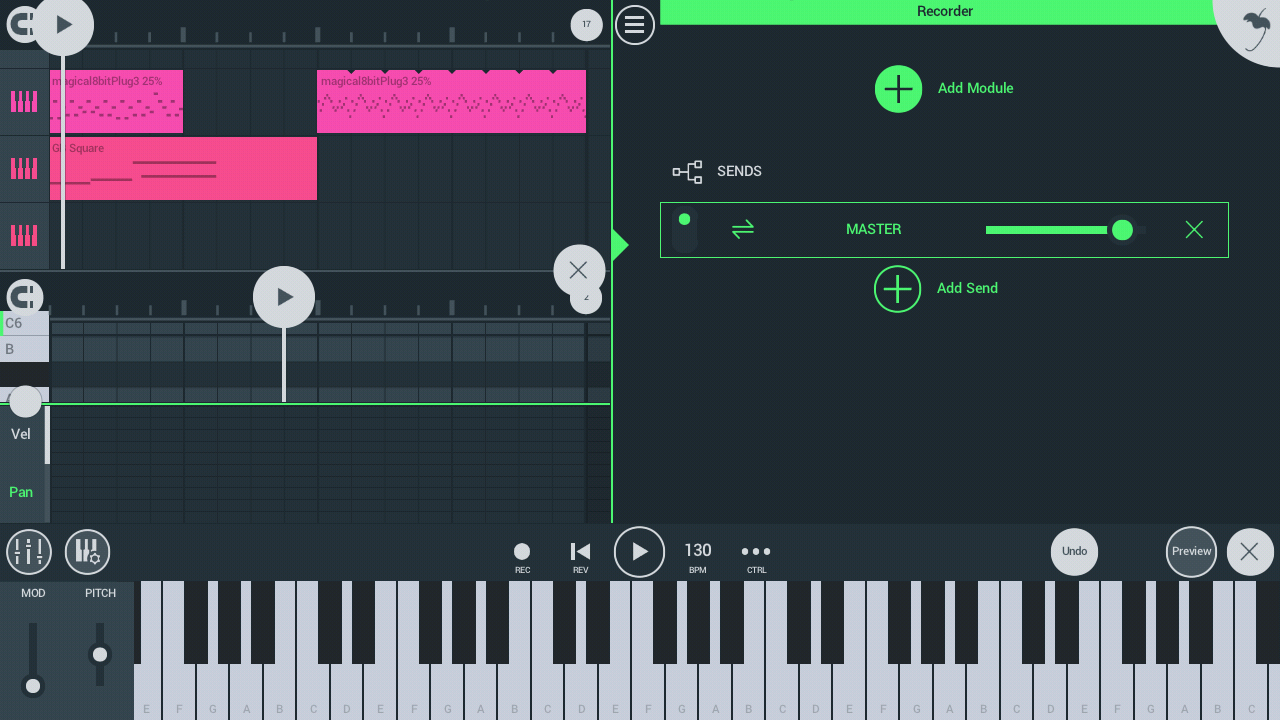Click the bar count 17 badge
This screenshot has width=1280, height=720.
(586, 25)
